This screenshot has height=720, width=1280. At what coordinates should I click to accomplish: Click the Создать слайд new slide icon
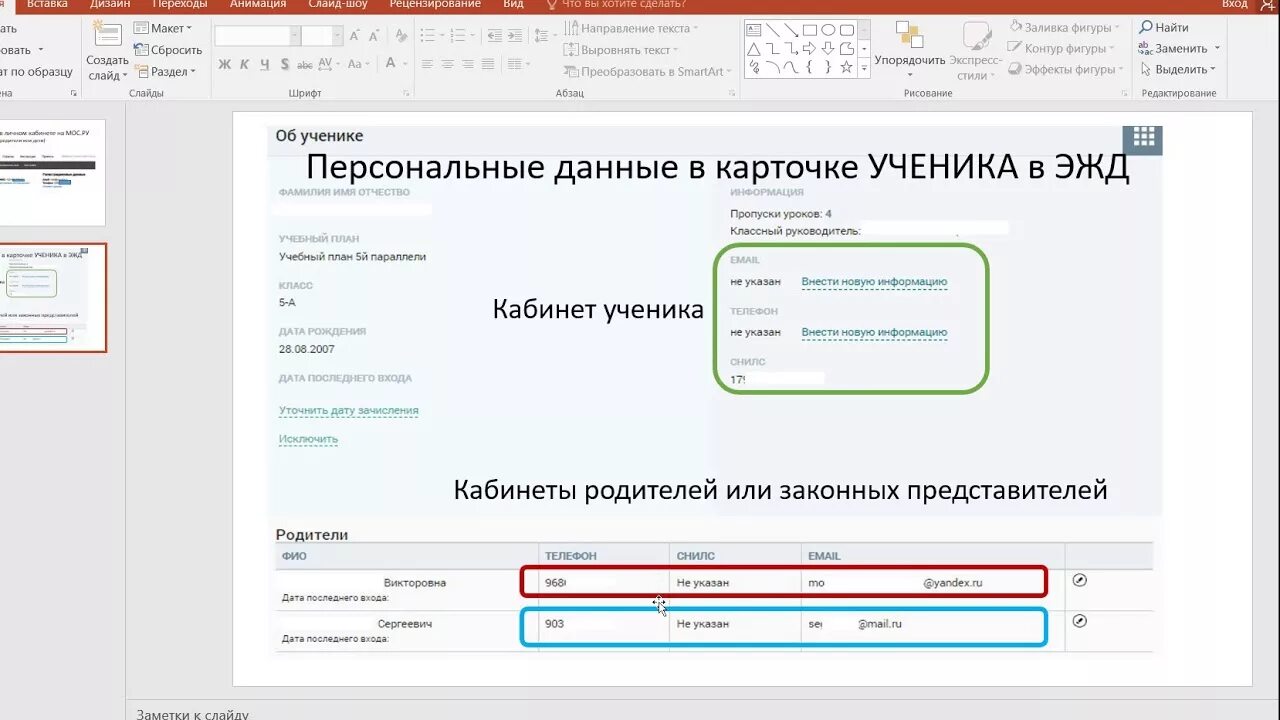click(x=107, y=34)
